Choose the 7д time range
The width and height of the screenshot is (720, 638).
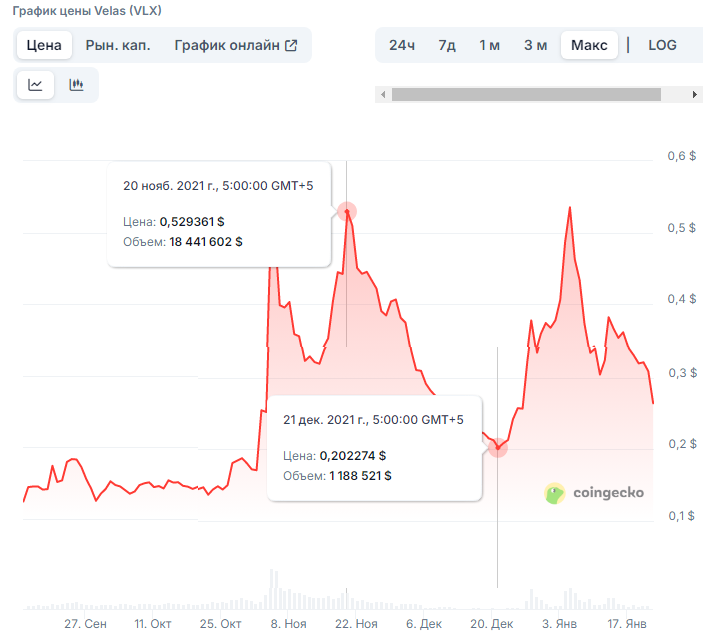tap(447, 45)
